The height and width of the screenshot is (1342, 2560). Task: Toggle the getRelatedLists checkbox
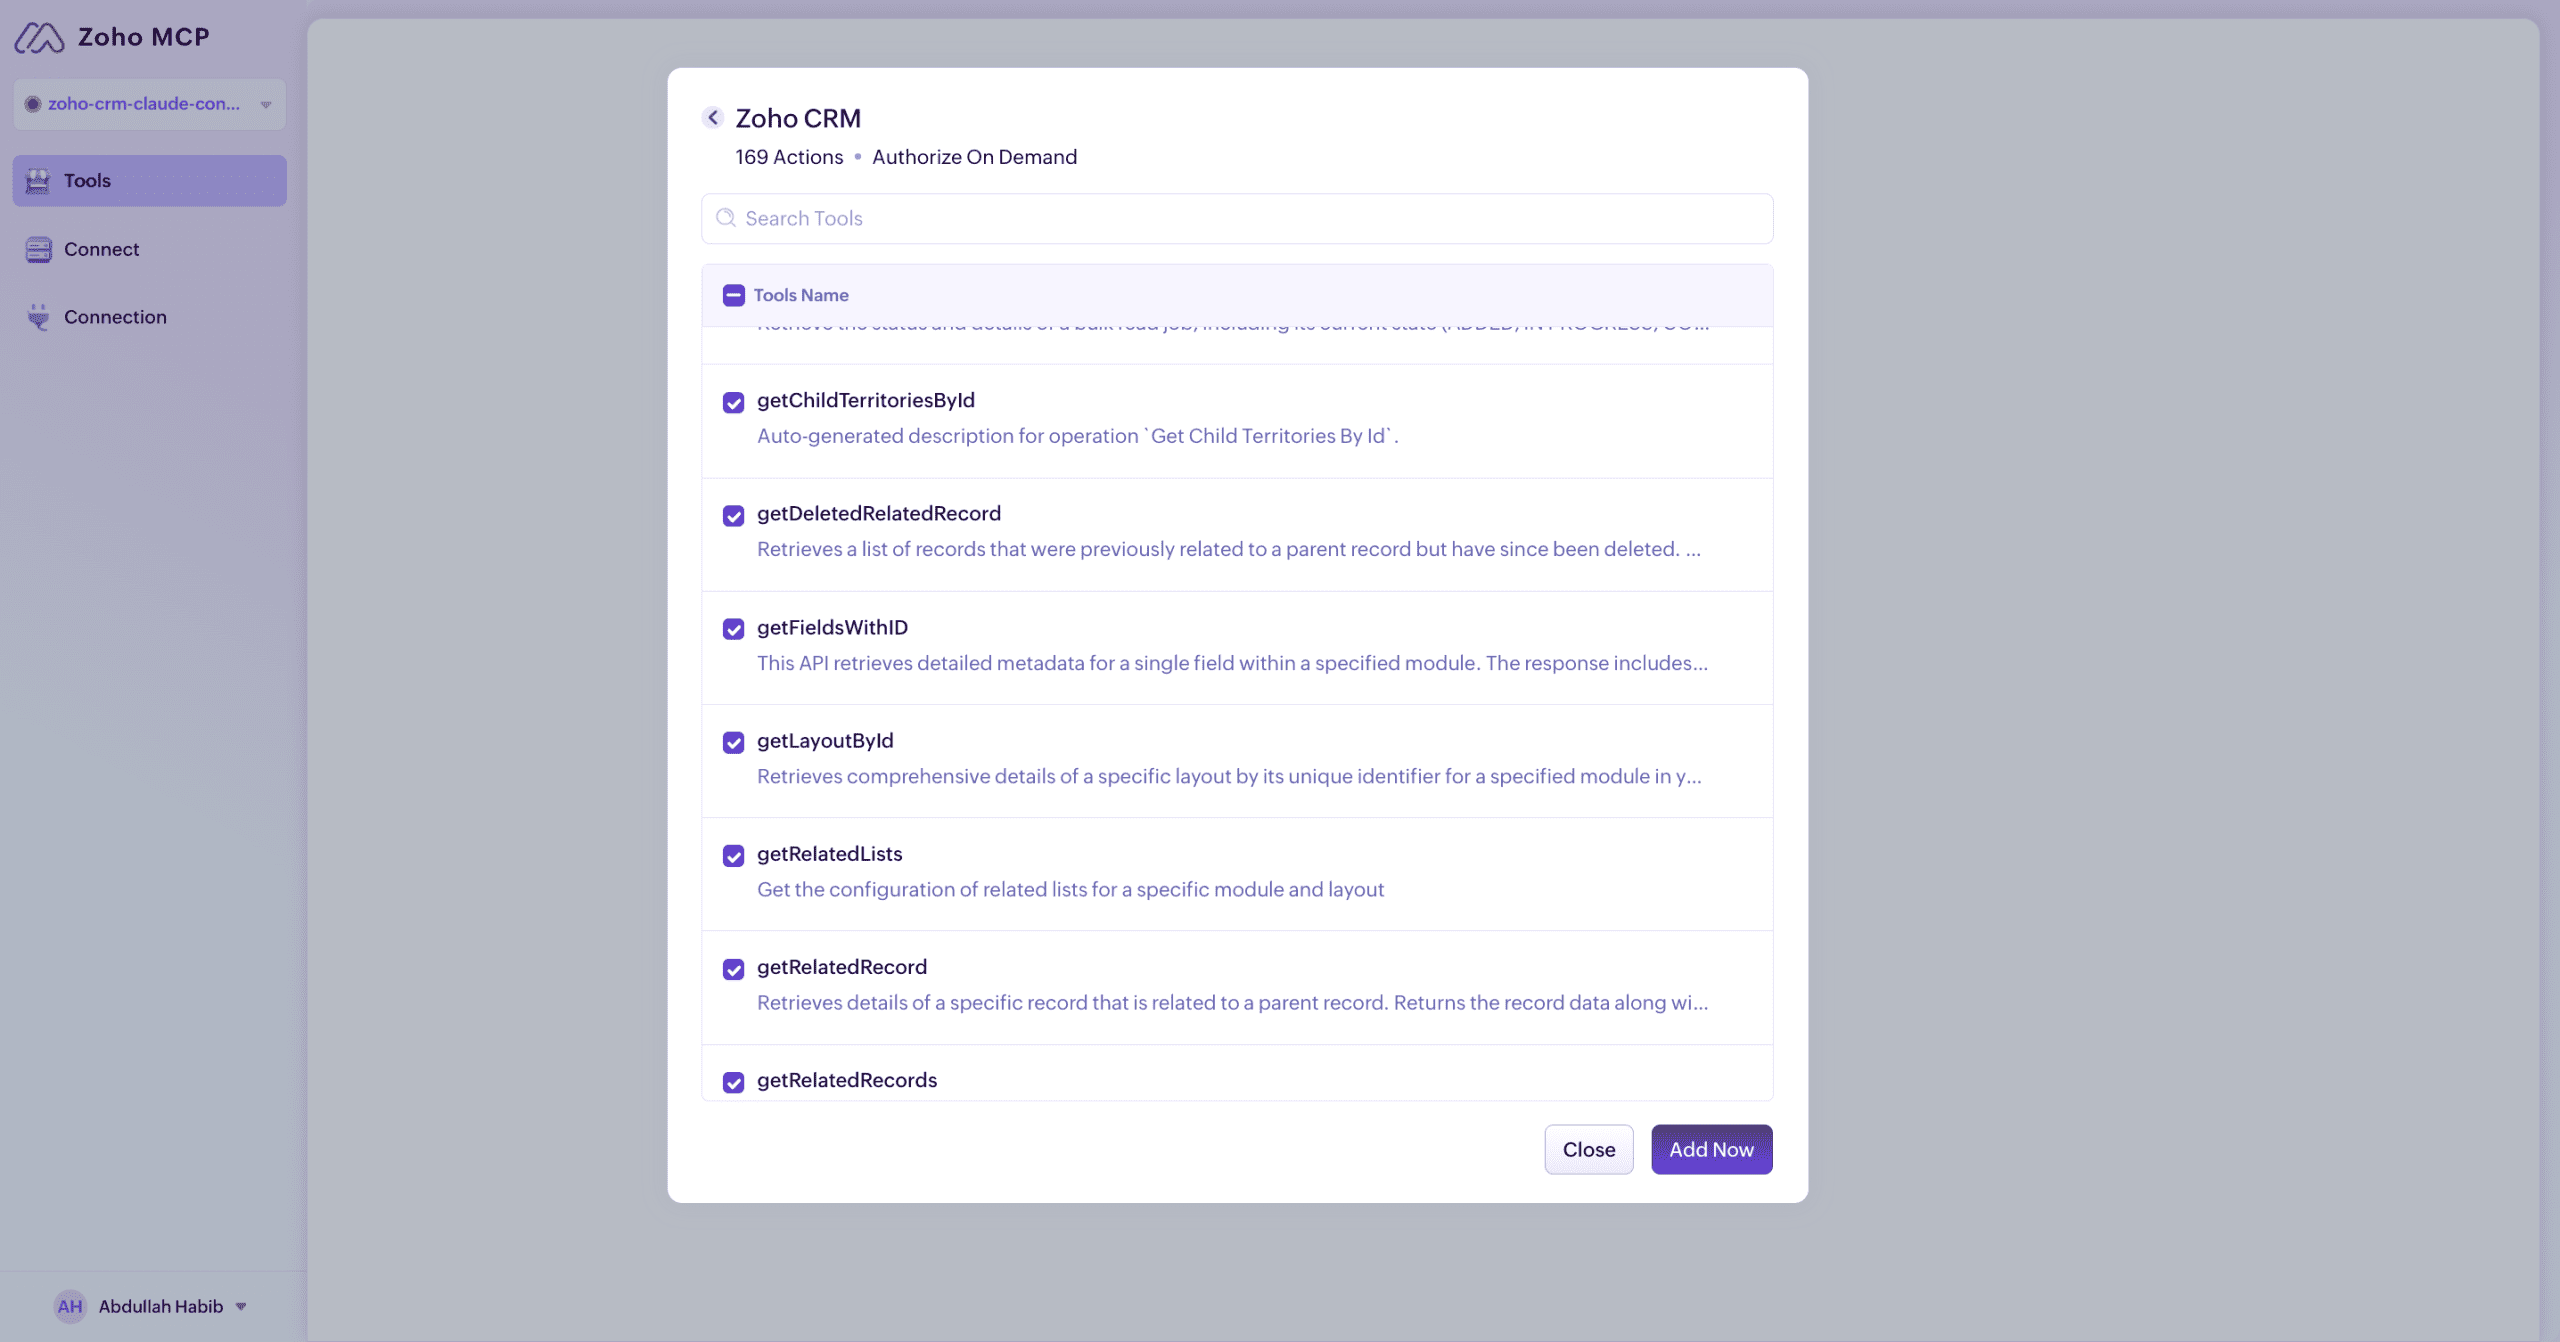pos(734,856)
